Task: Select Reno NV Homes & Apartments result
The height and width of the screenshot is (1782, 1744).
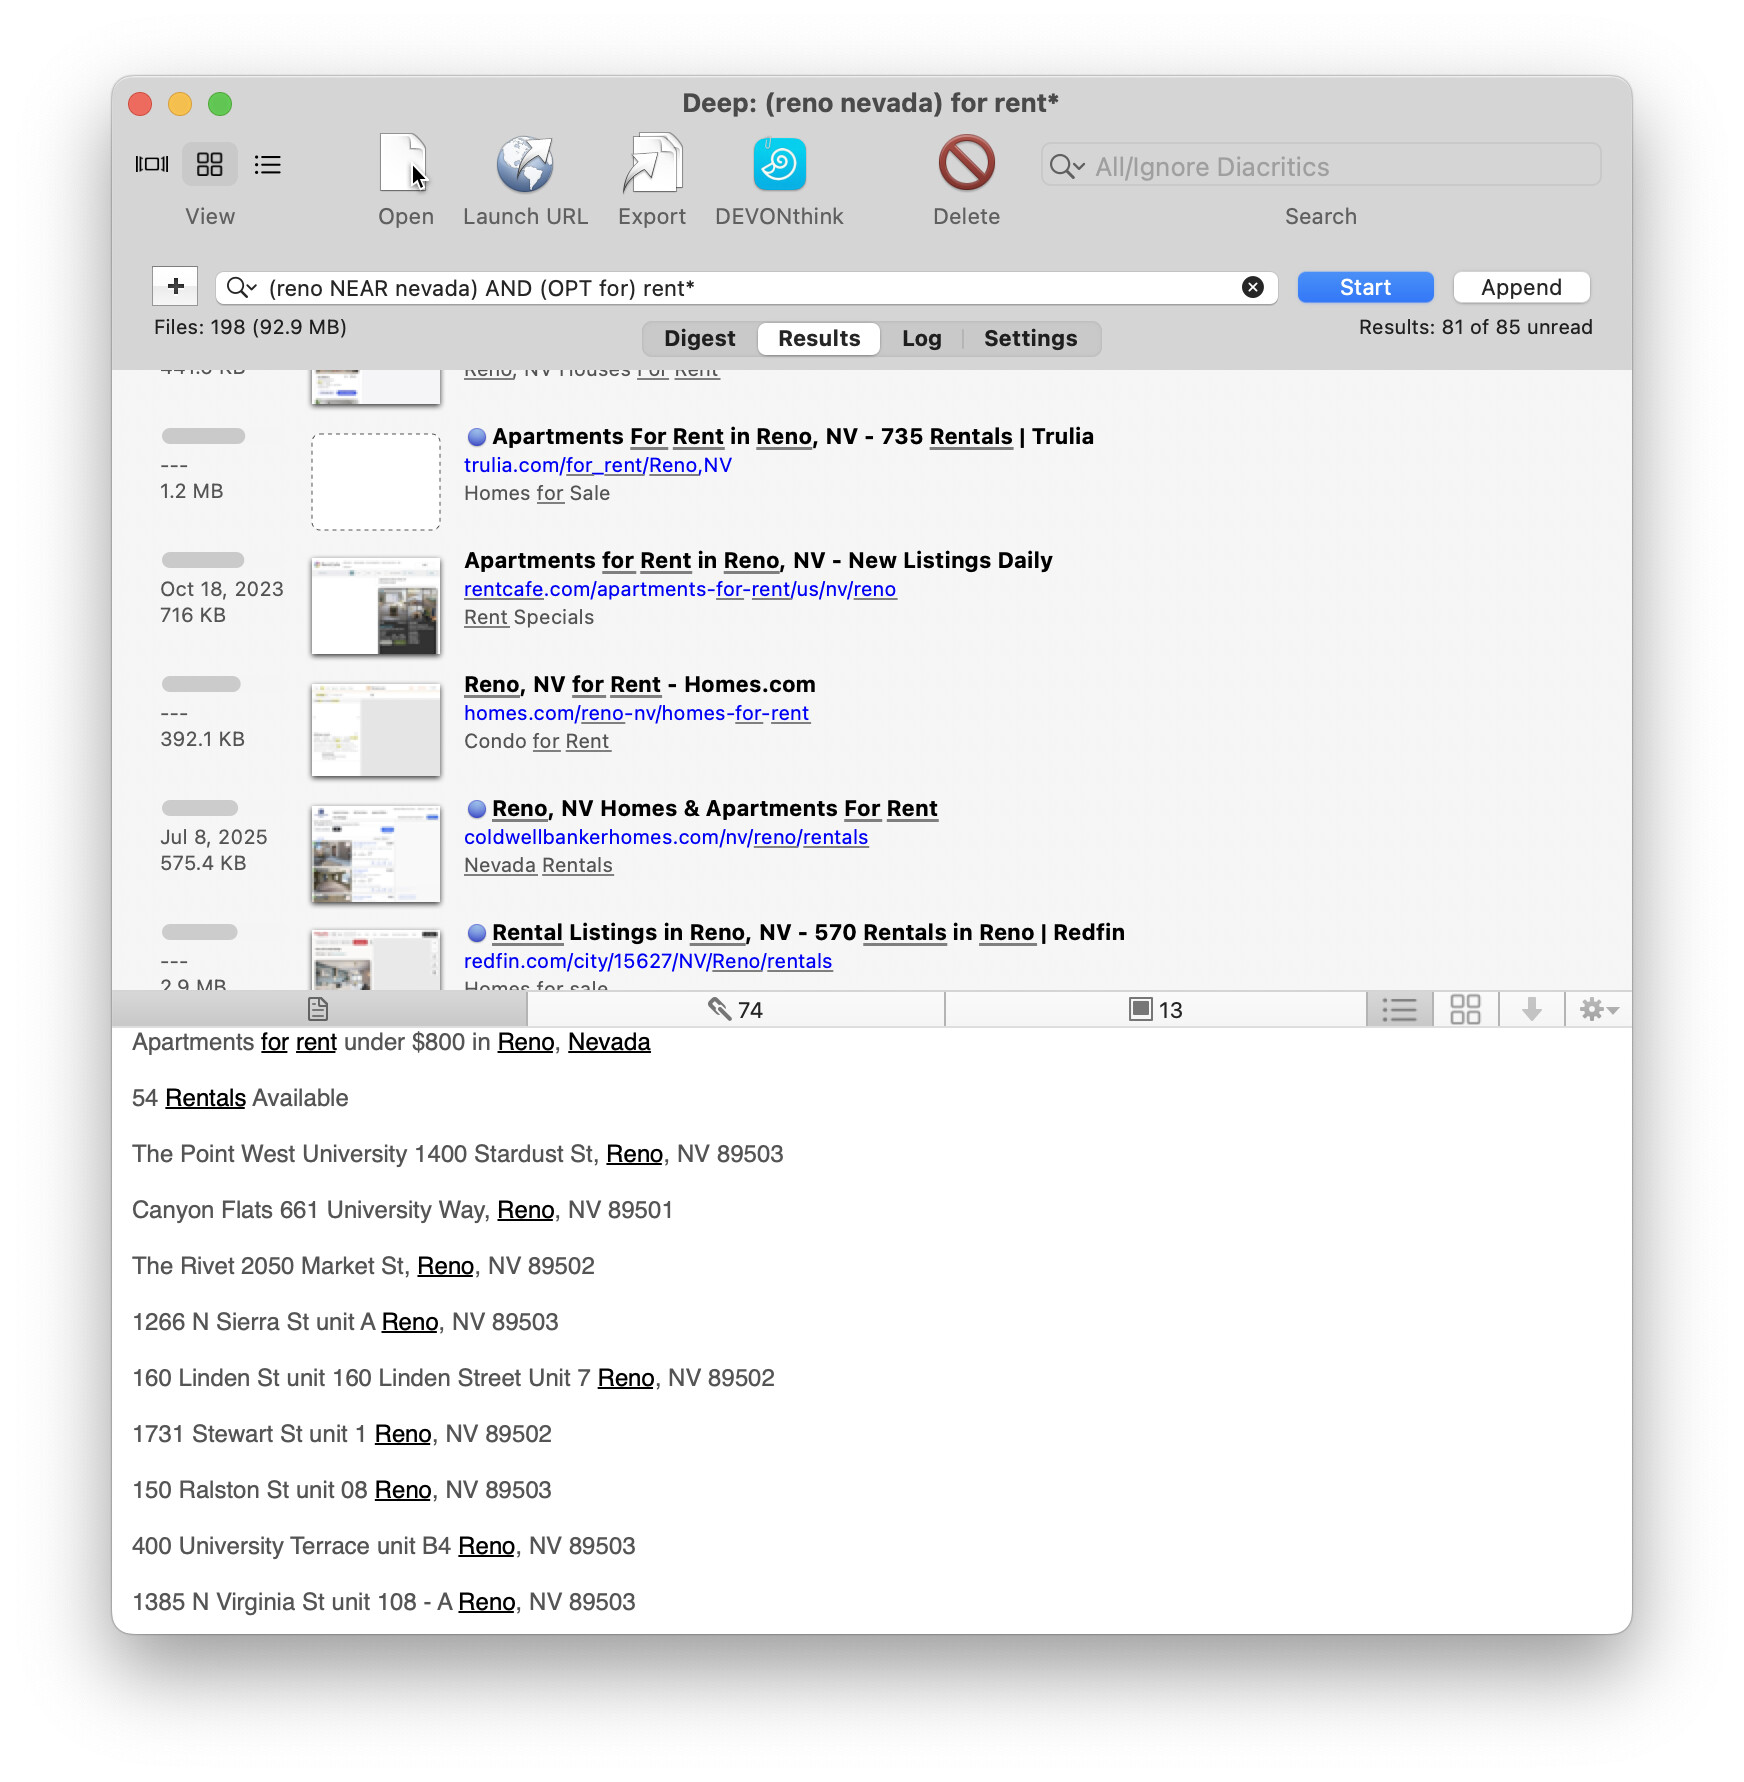Action: pyautogui.click(x=715, y=809)
